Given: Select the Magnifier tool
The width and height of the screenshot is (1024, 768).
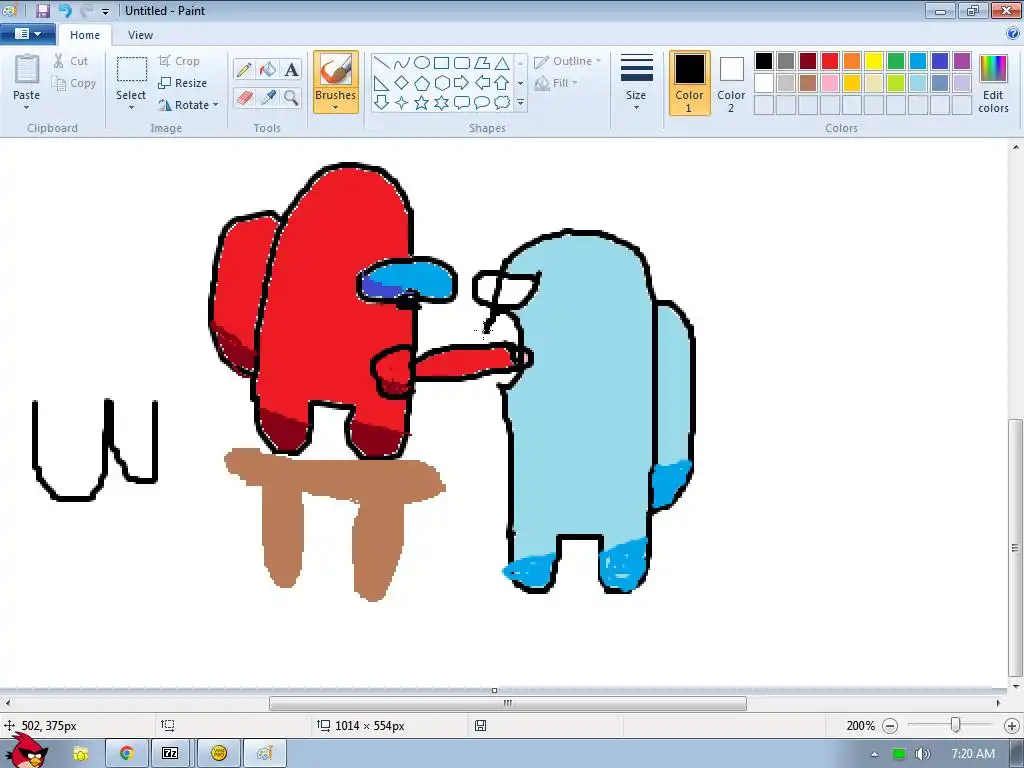Looking at the screenshot, I should click(x=291, y=98).
